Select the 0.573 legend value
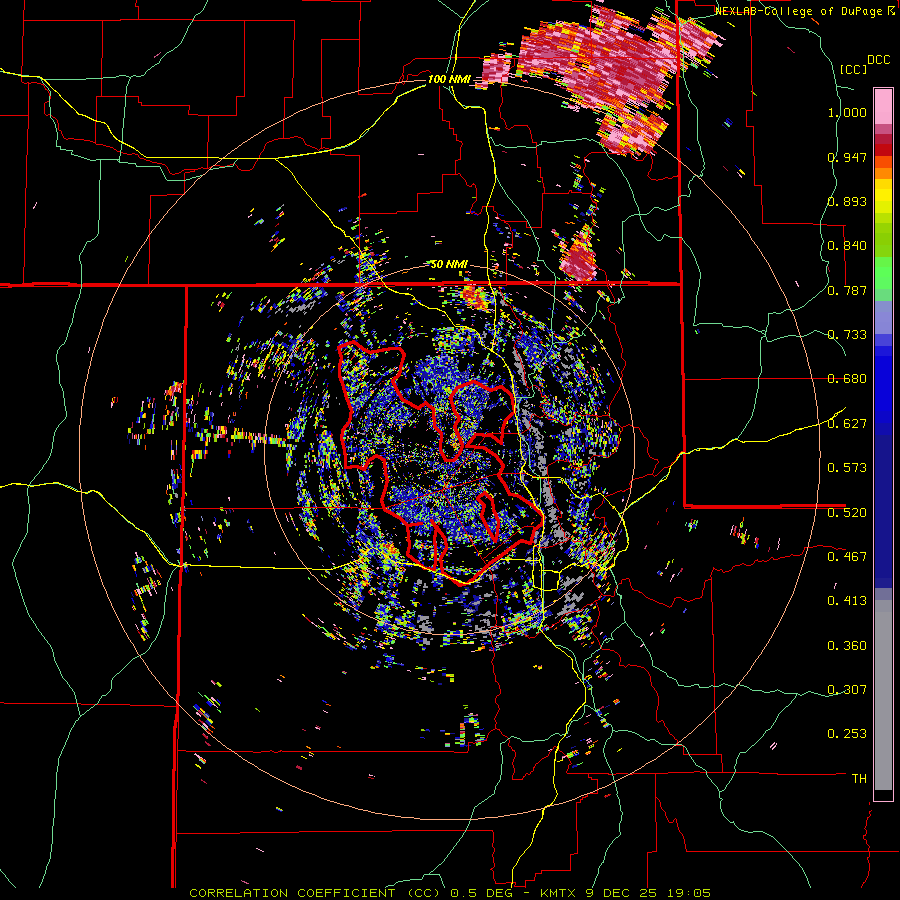 click(847, 468)
